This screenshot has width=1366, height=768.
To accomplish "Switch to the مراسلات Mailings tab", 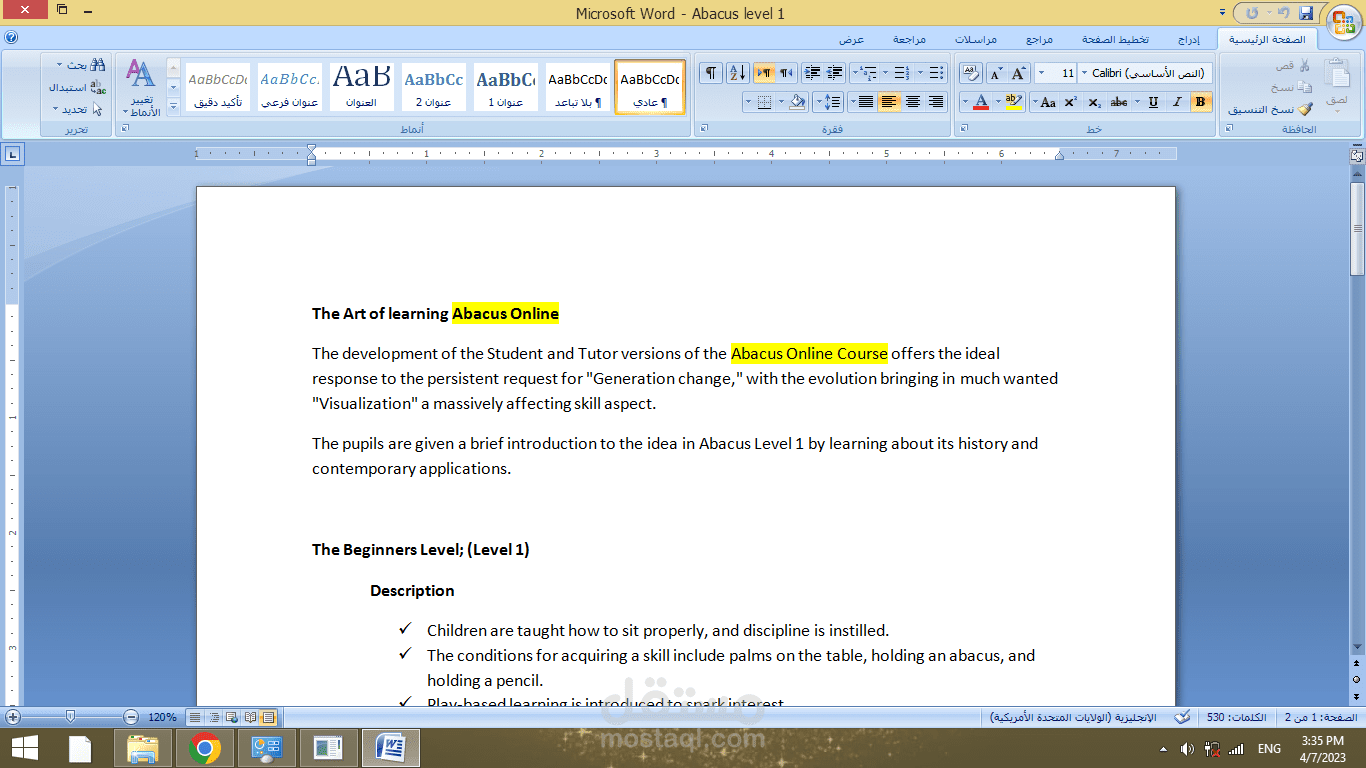I will click(x=974, y=39).
